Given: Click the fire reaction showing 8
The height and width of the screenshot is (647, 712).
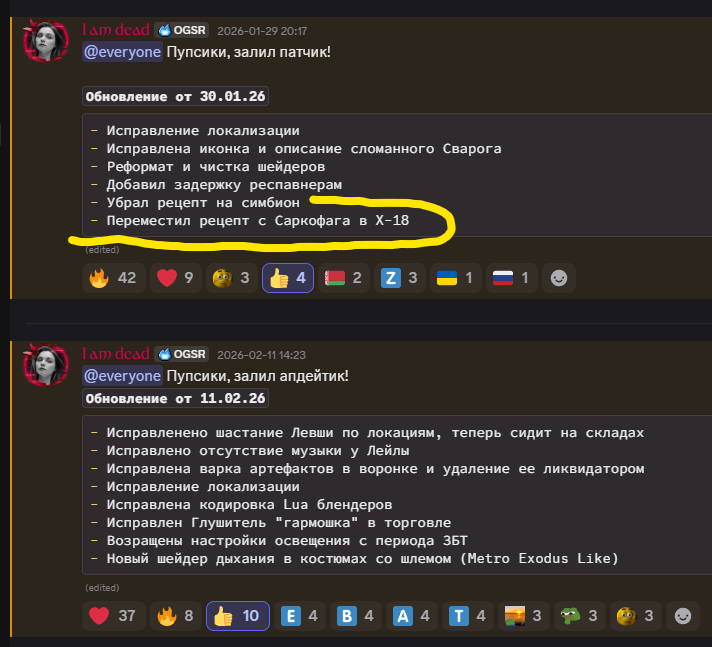Looking at the screenshot, I should coord(176,616).
